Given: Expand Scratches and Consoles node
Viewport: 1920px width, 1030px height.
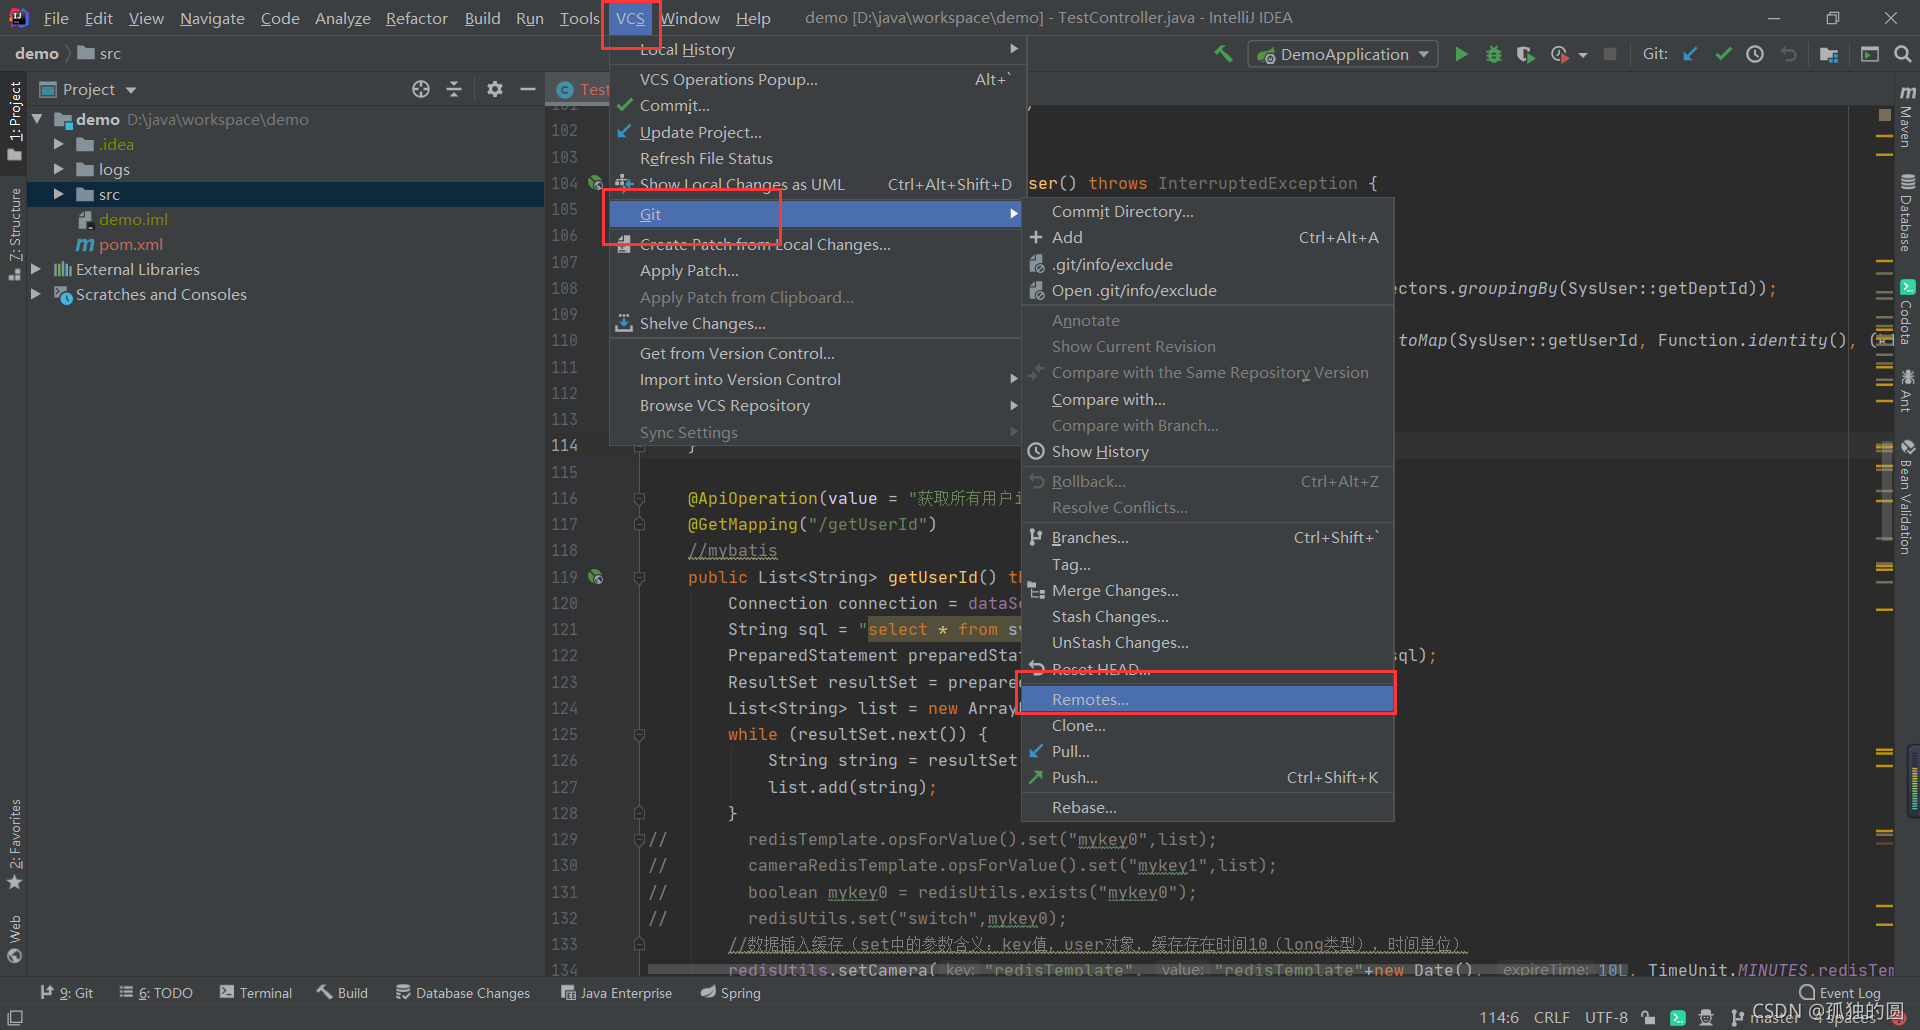Looking at the screenshot, I should click(36, 294).
